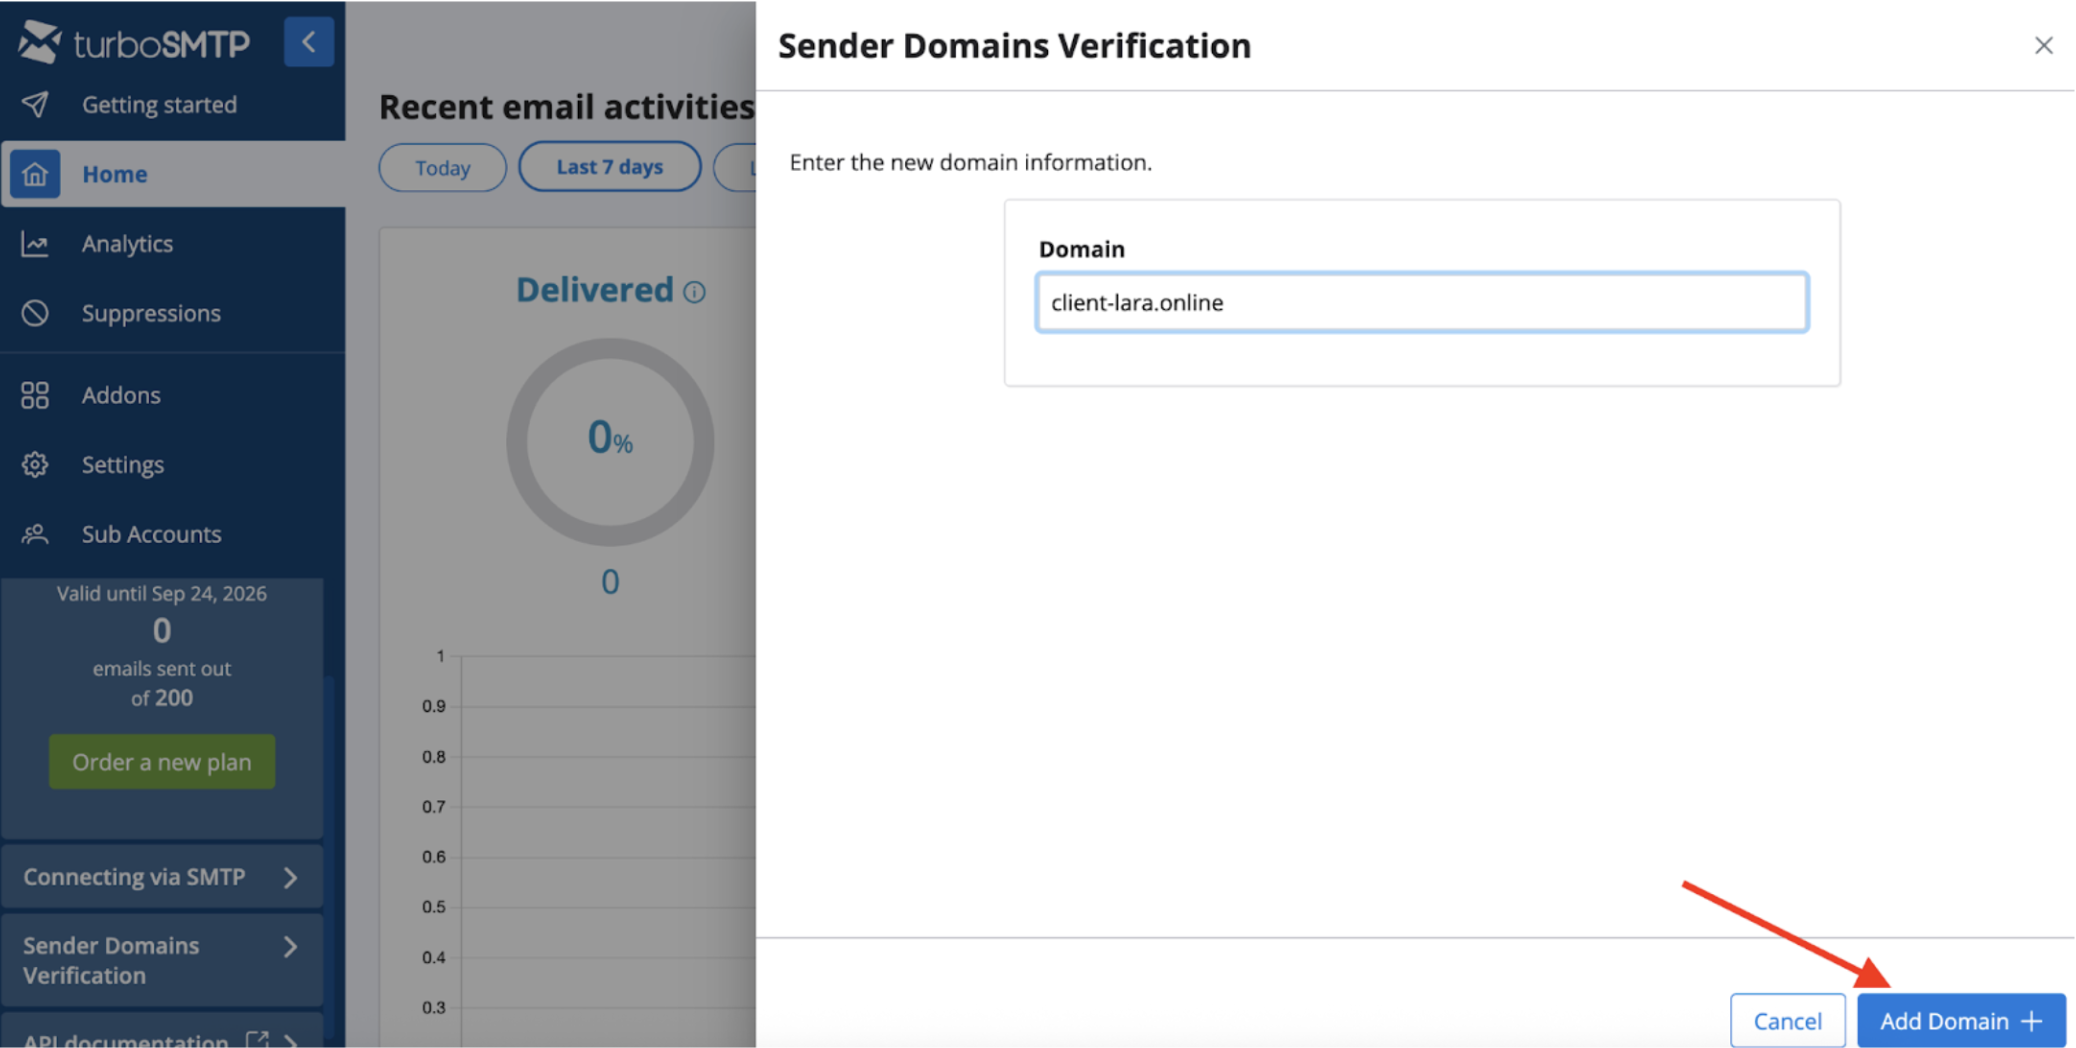Cancel the domain verification dialog
This screenshot has width=2076, height=1048.
(x=1787, y=1021)
